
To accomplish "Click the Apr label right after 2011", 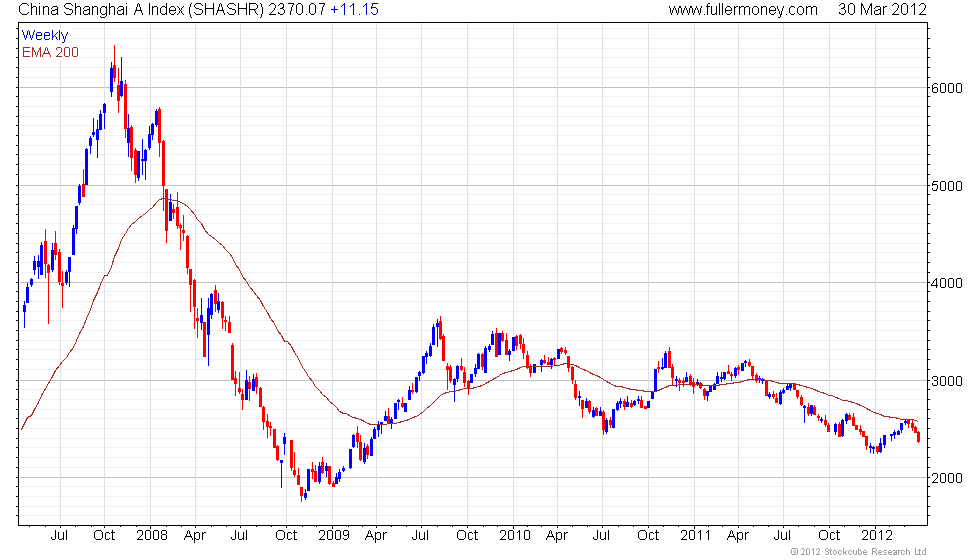I will pos(738,536).
